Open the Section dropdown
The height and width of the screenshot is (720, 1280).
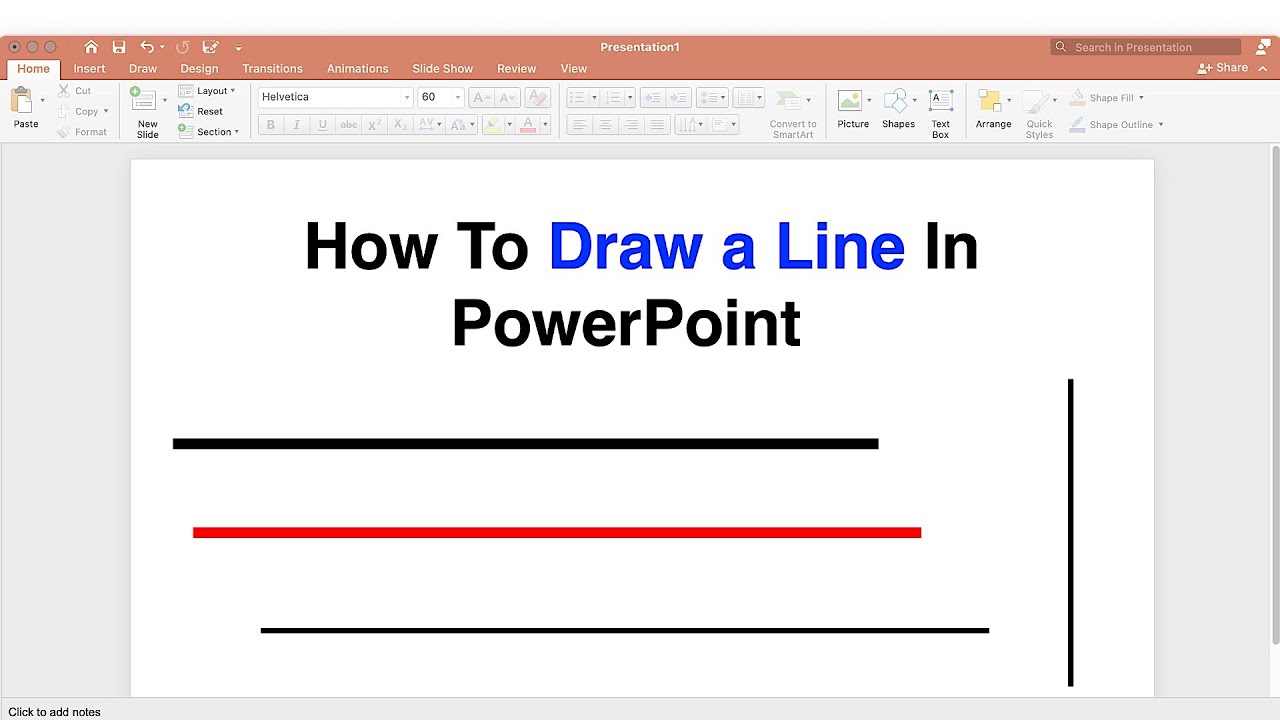[x=209, y=132]
